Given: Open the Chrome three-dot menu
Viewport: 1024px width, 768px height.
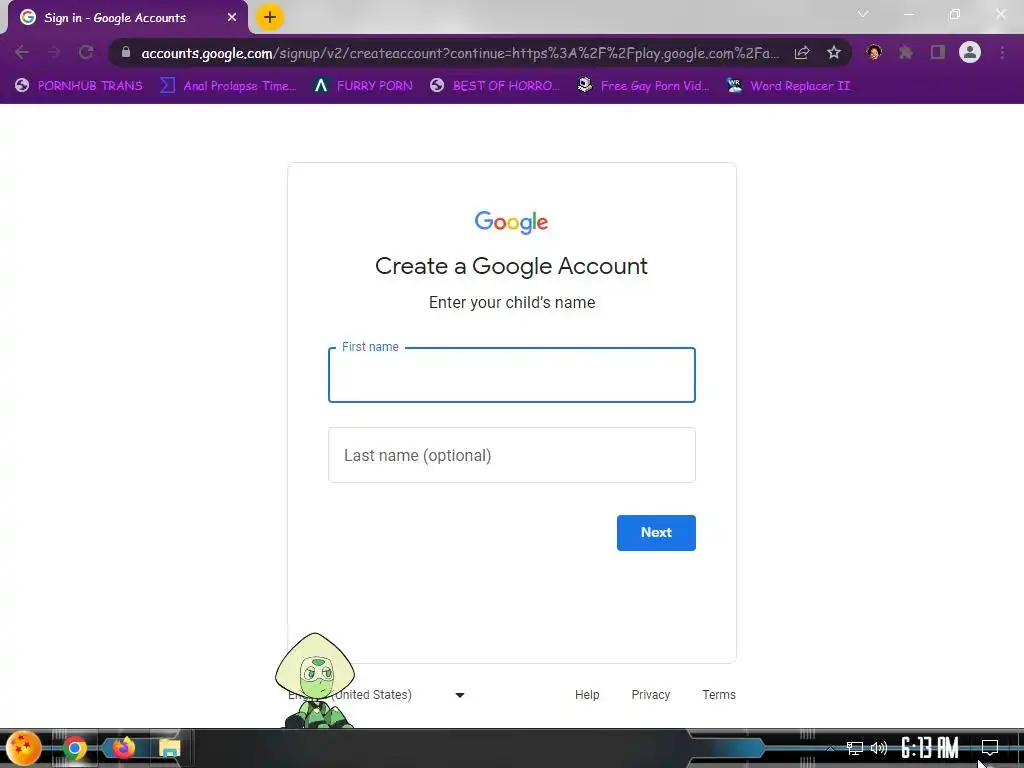Looking at the screenshot, I should (1002, 52).
